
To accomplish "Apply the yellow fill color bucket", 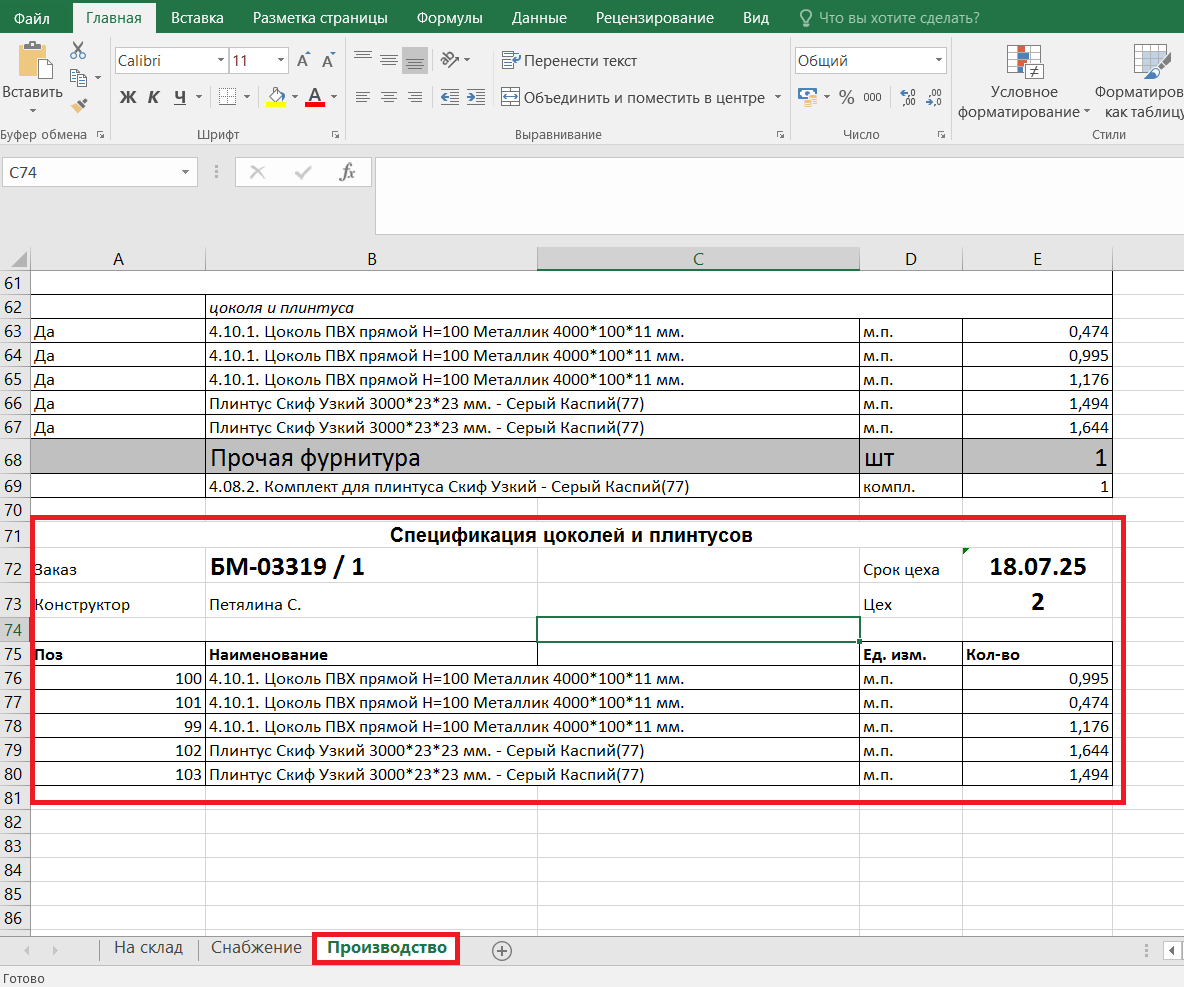I will click(277, 97).
